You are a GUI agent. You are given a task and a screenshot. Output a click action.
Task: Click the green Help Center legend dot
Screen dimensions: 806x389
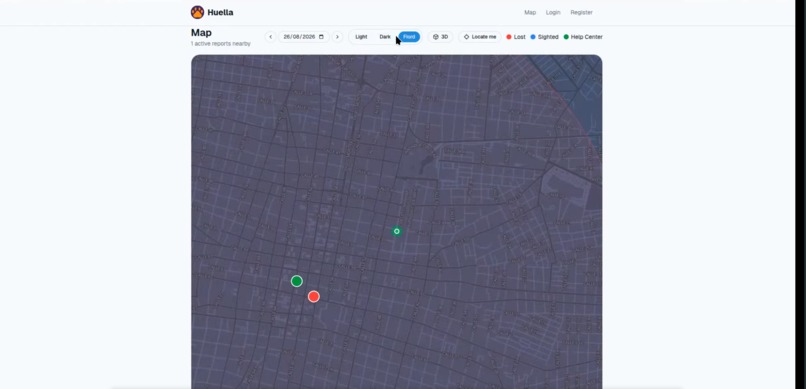pyautogui.click(x=566, y=37)
